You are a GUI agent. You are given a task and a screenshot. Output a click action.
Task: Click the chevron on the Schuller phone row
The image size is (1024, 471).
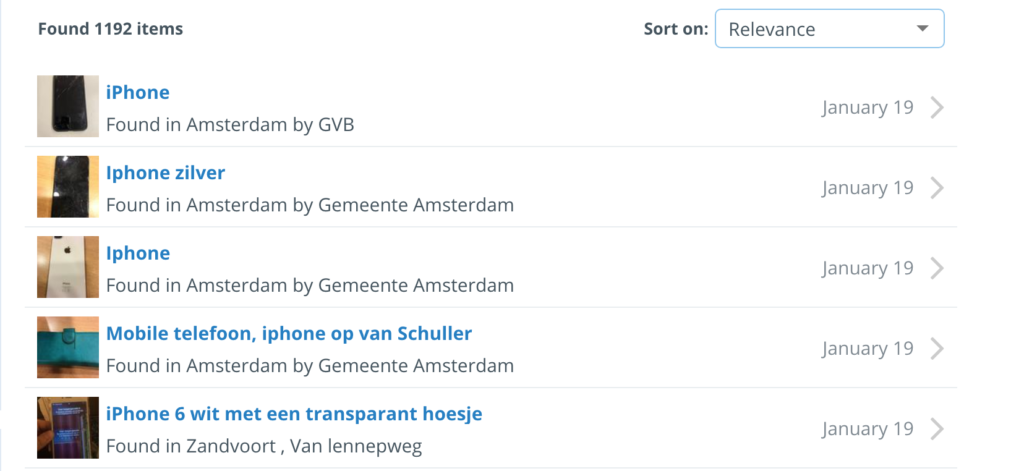pos(937,348)
